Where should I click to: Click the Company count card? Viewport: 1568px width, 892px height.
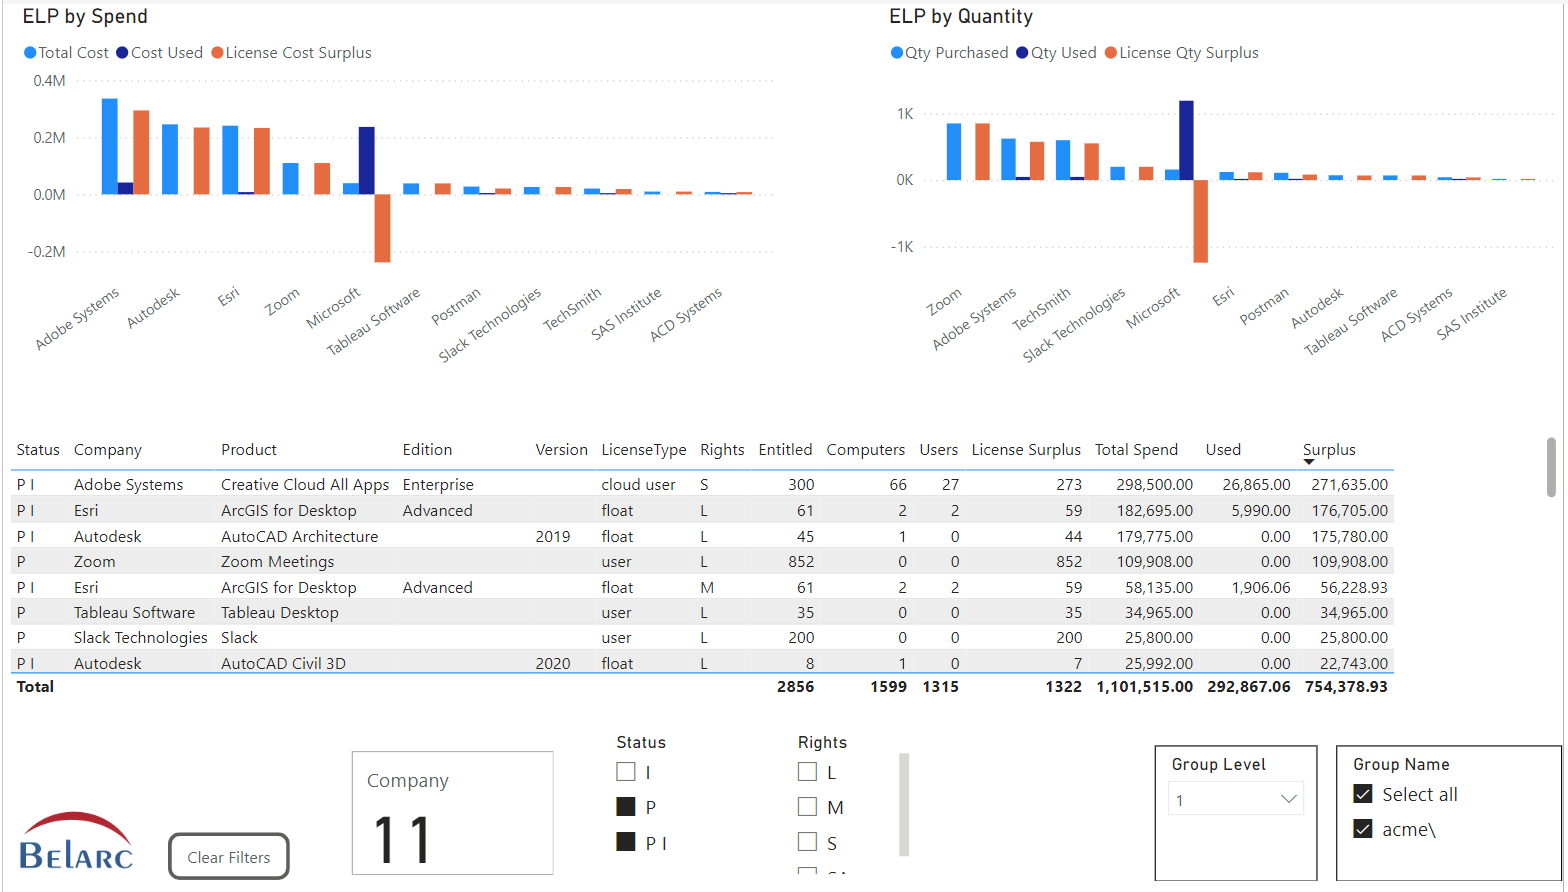[x=452, y=813]
